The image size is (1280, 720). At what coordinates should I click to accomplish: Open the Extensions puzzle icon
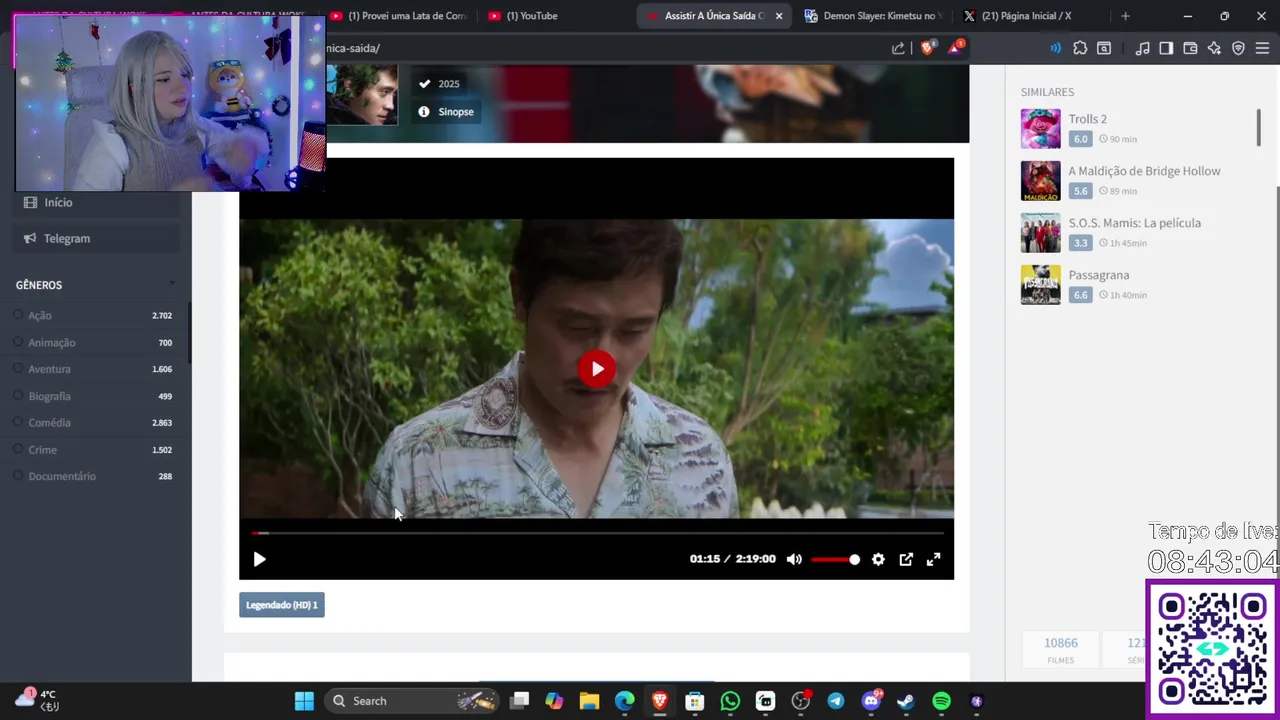1080,48
